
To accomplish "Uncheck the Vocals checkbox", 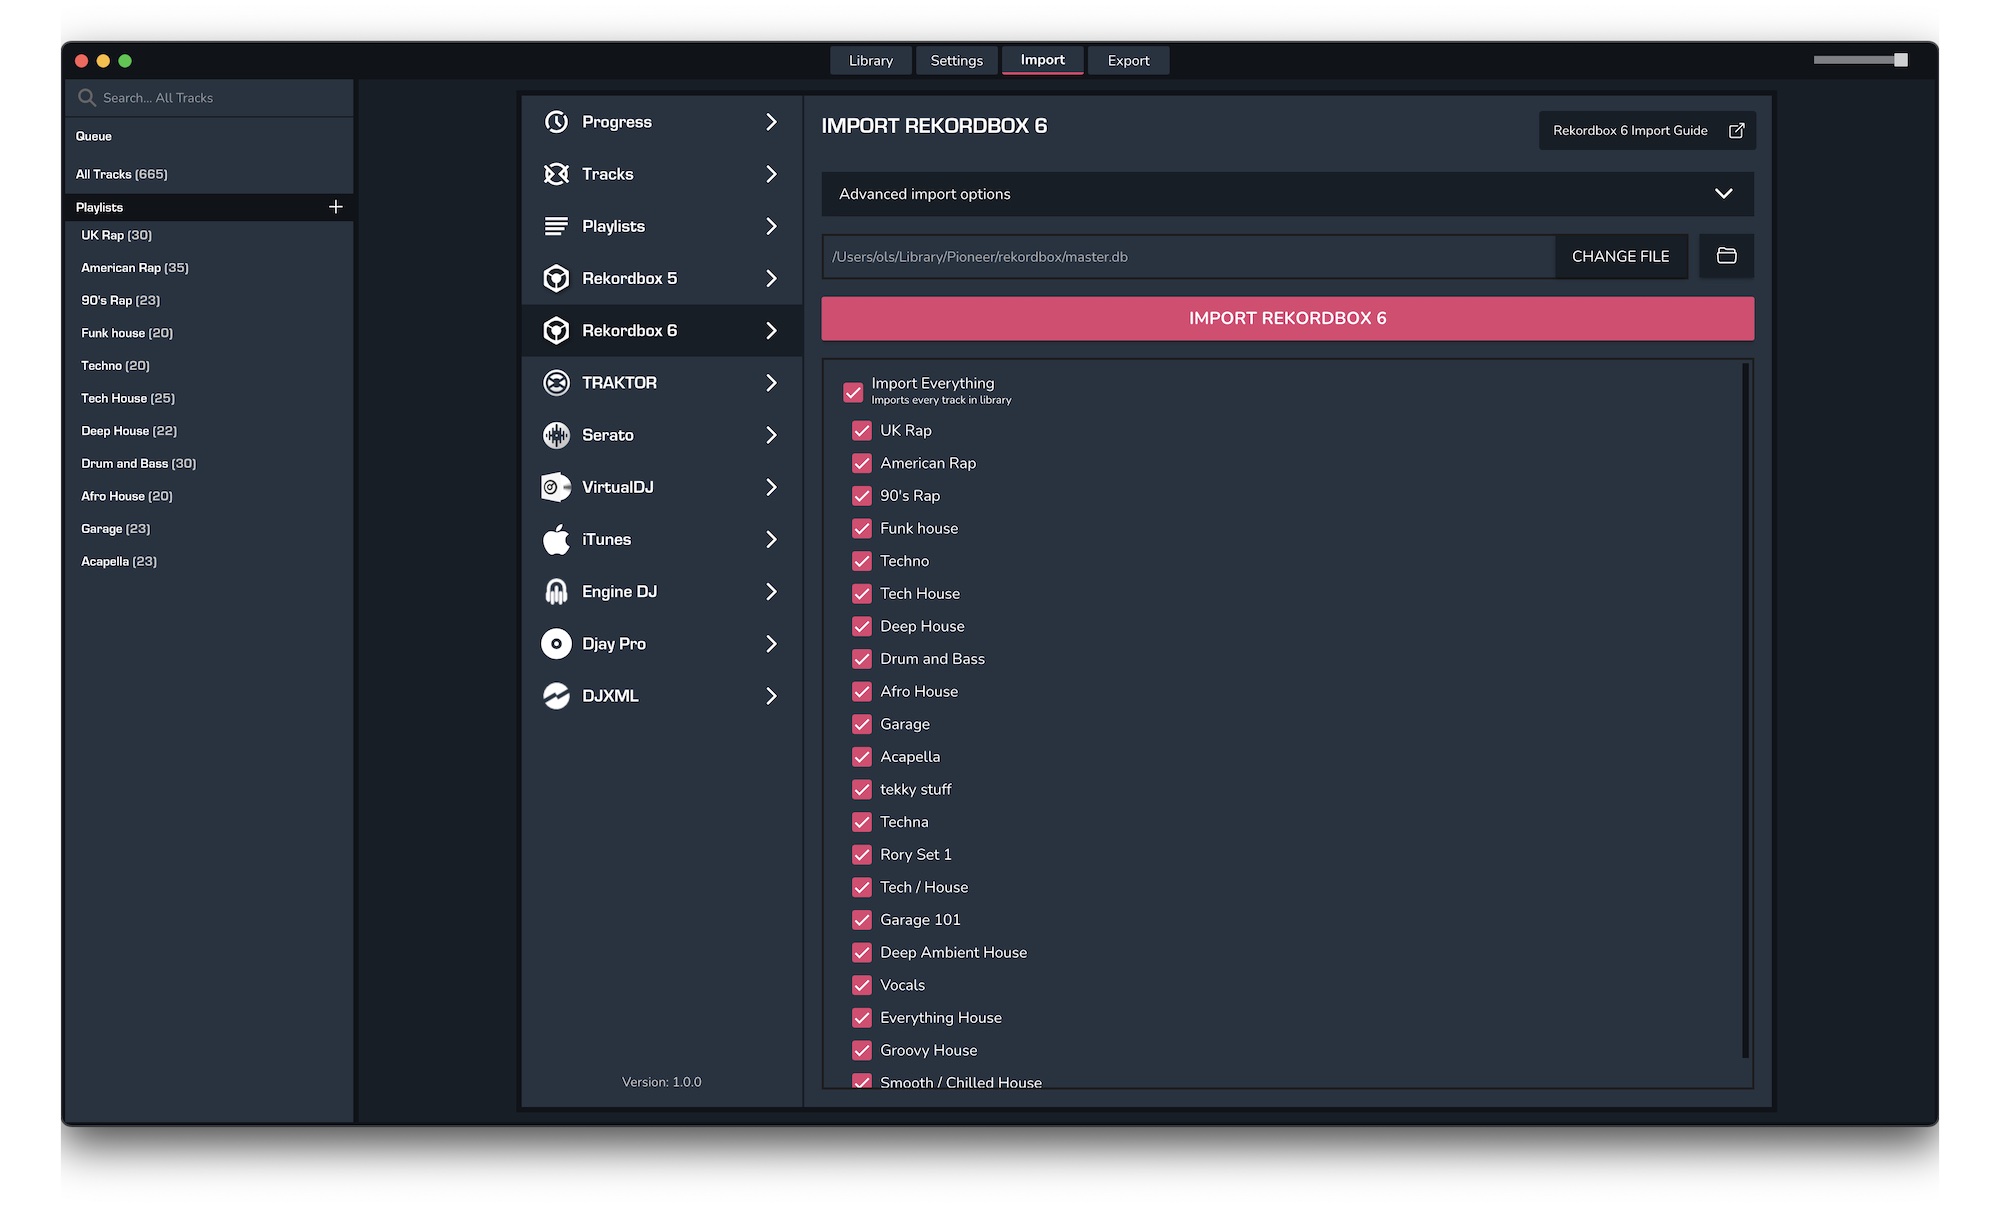I will [x=862, y=985].
